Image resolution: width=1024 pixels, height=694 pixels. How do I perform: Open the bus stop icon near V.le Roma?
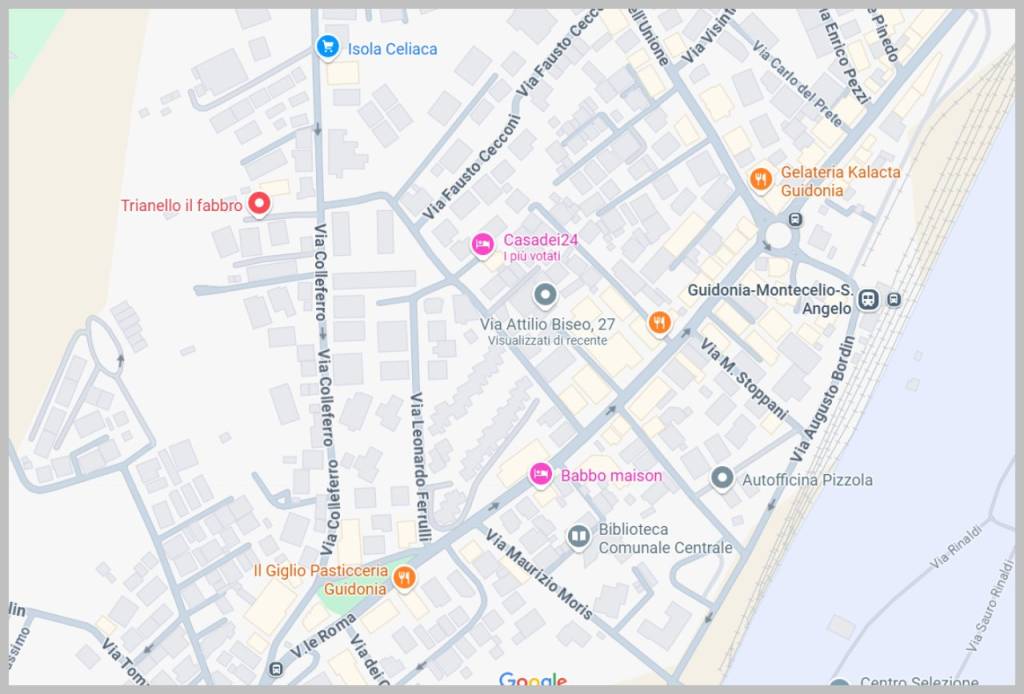coord(276,669)
